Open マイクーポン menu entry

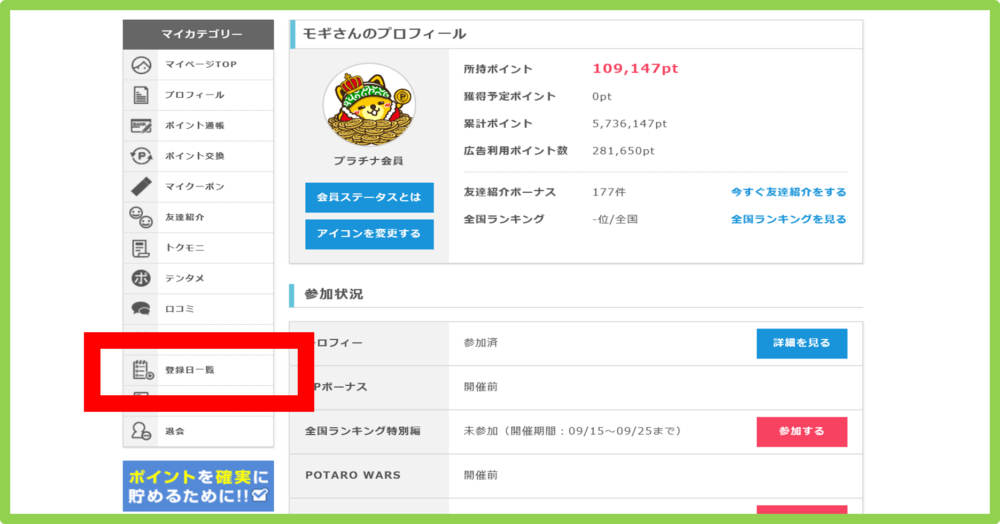click(x=198, y=187)
